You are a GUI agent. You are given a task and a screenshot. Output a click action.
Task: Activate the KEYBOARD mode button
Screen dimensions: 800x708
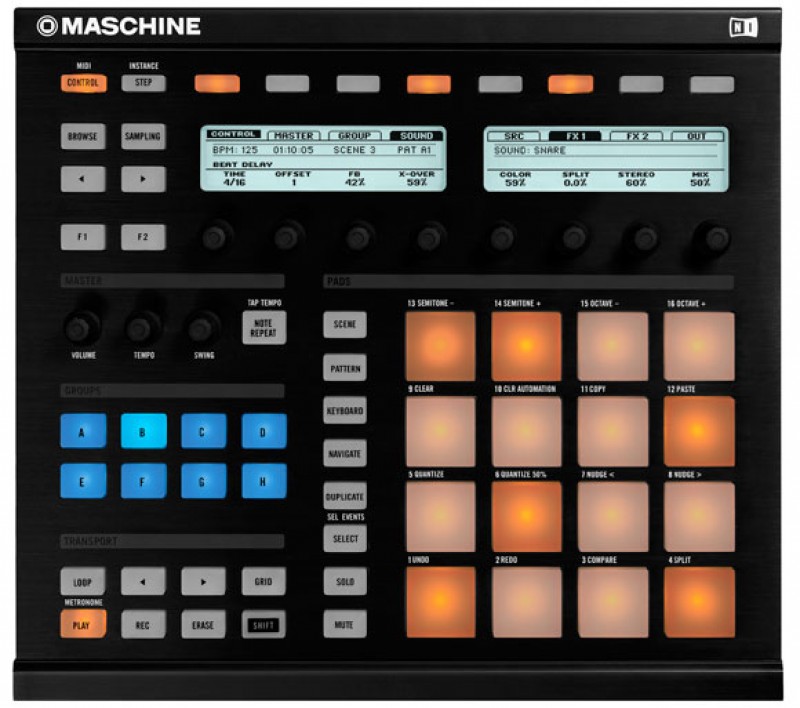click(345, 410)
